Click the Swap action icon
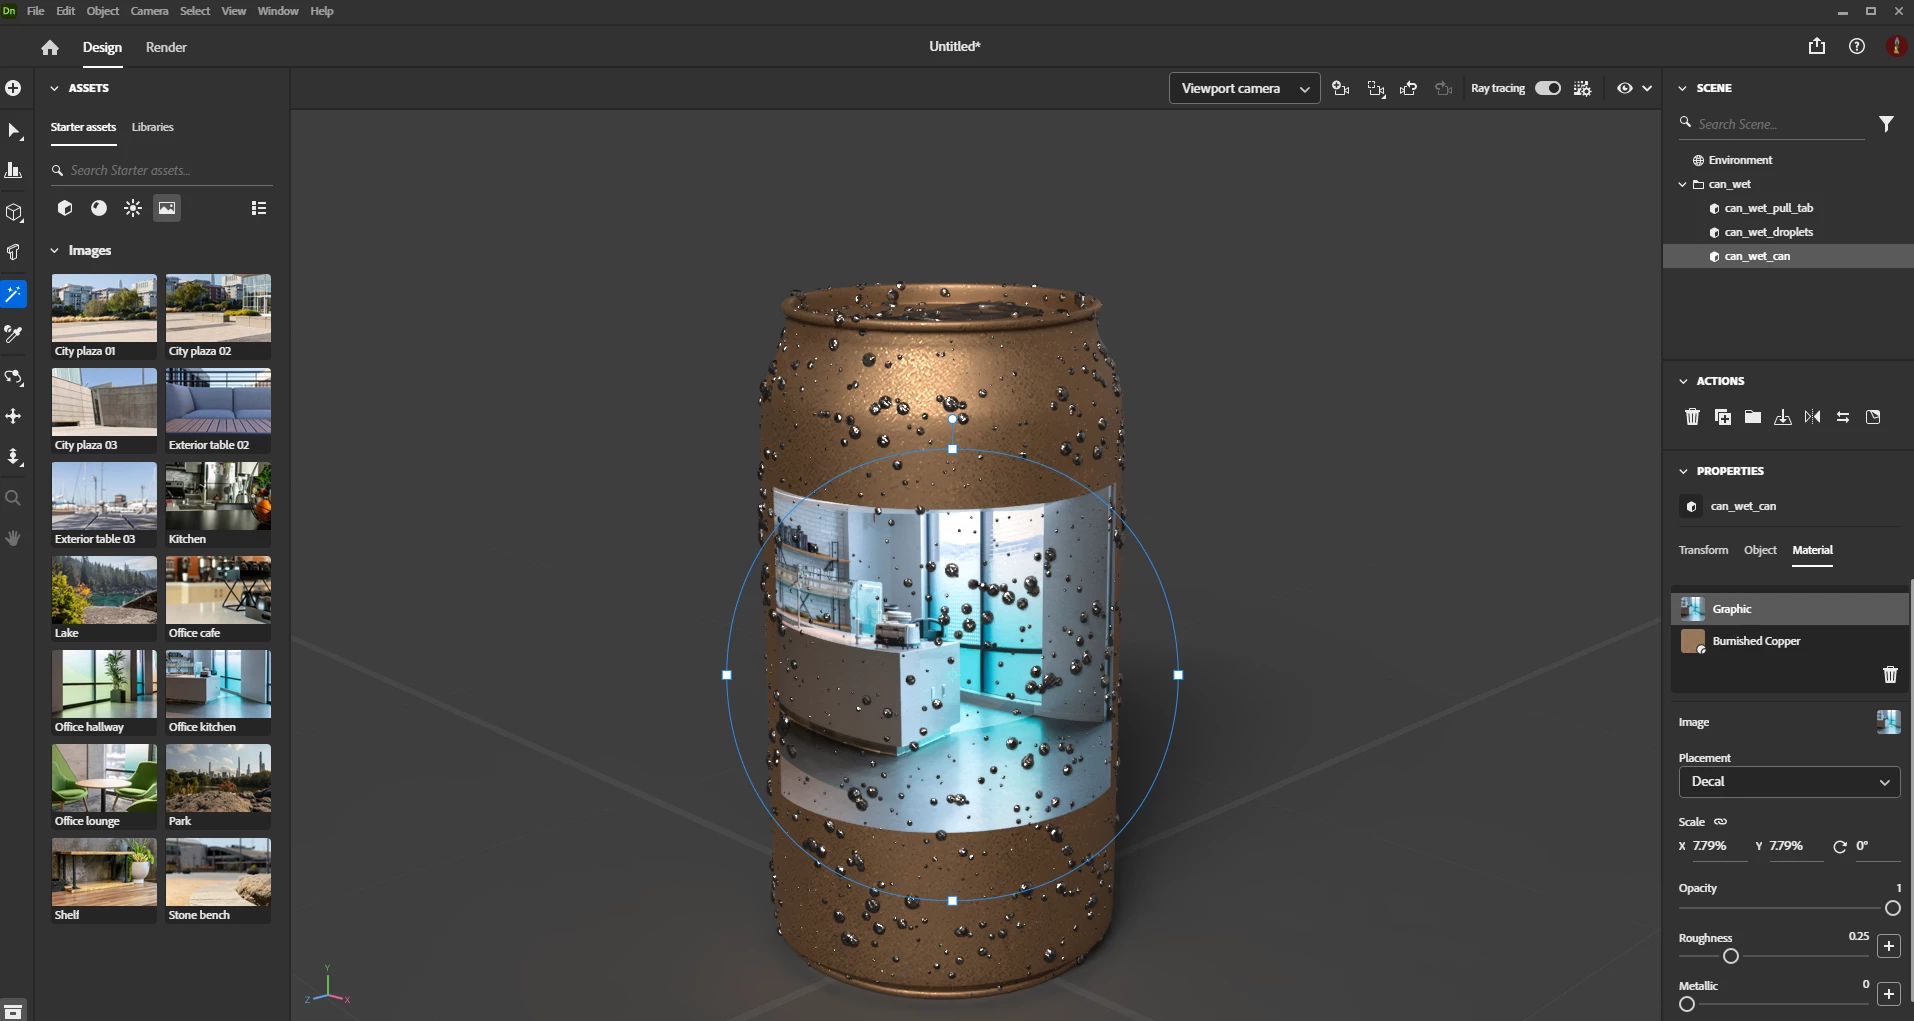 [x=1843, y=417]
